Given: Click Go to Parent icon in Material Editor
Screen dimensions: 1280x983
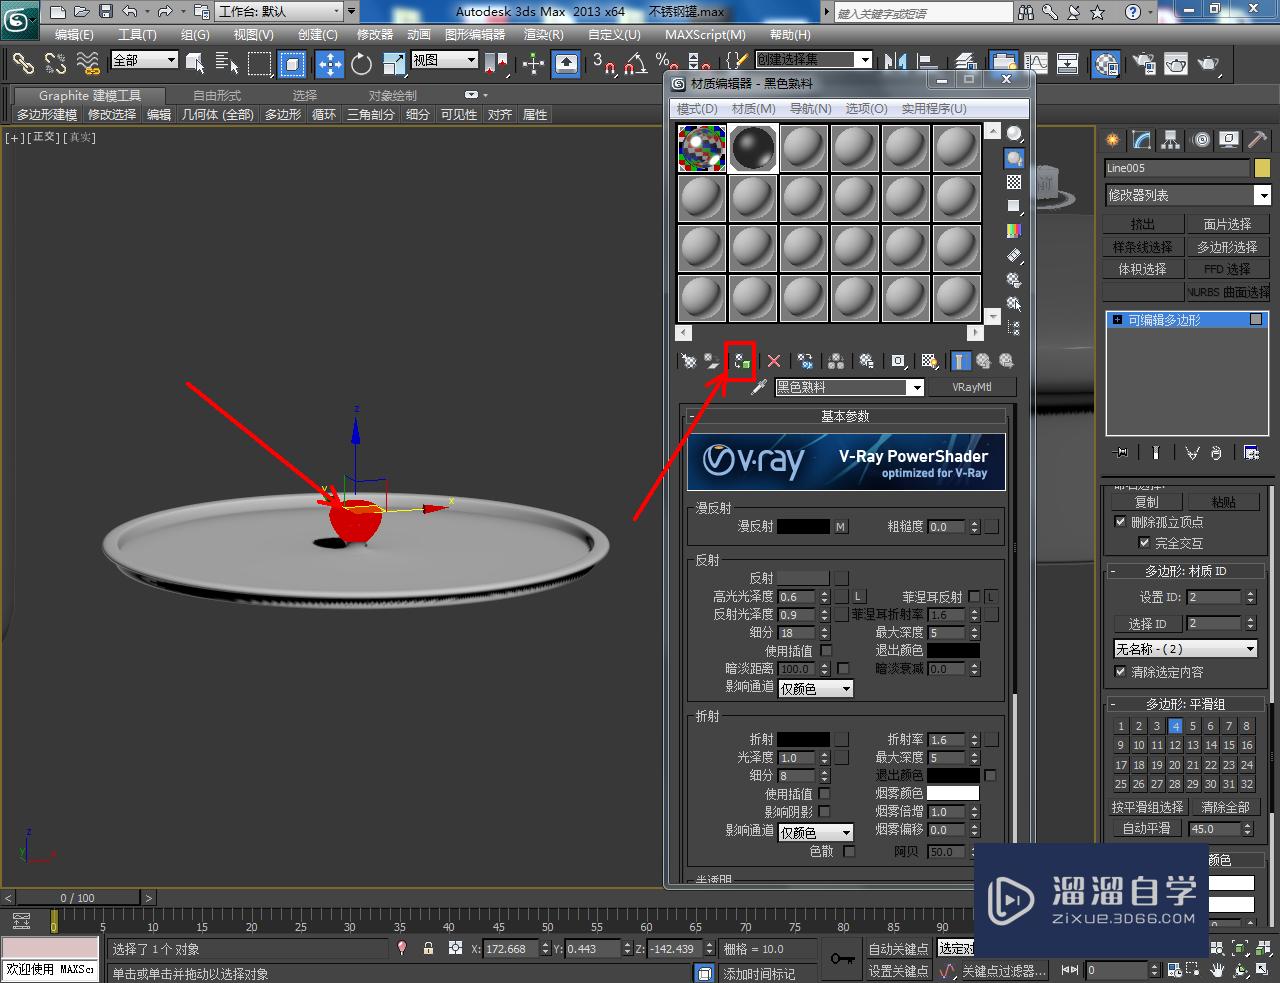Looking at the screenshot, I should [983, 361].
